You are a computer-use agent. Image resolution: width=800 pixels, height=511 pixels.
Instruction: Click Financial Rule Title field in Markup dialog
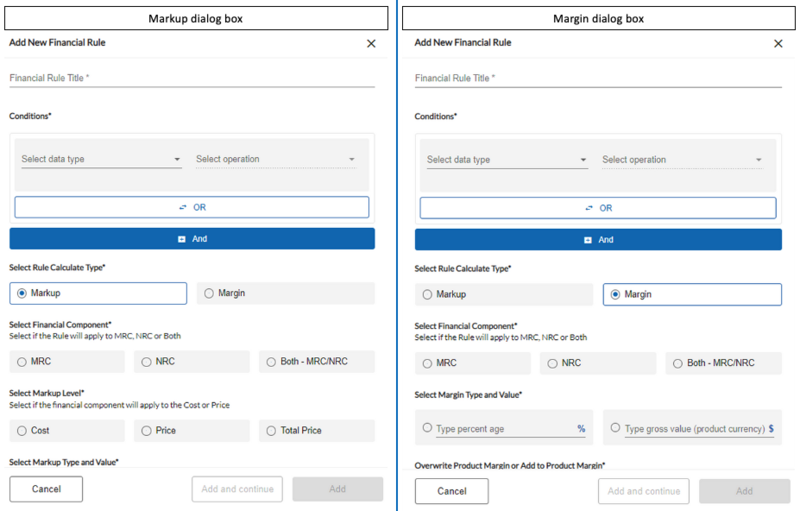point(191,78)
